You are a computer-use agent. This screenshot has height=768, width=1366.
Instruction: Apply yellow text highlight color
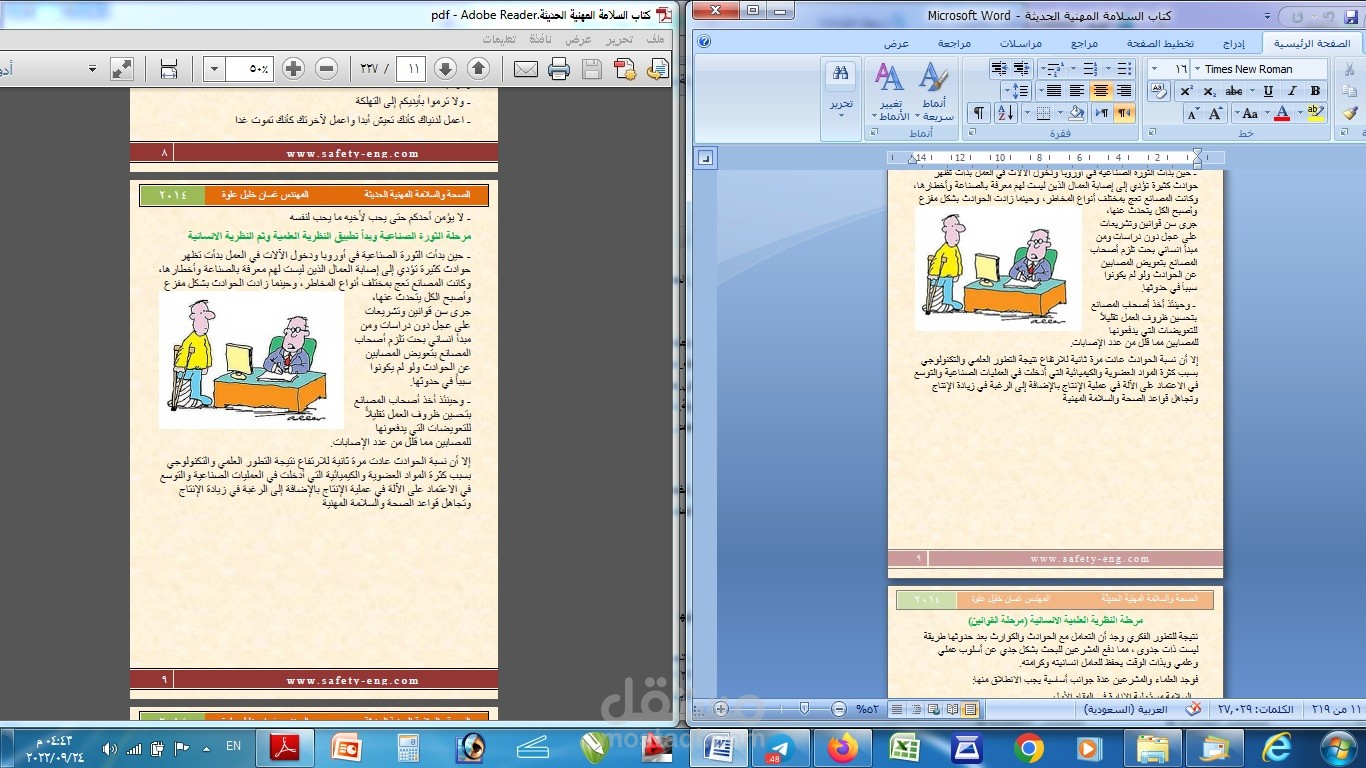1316,112
